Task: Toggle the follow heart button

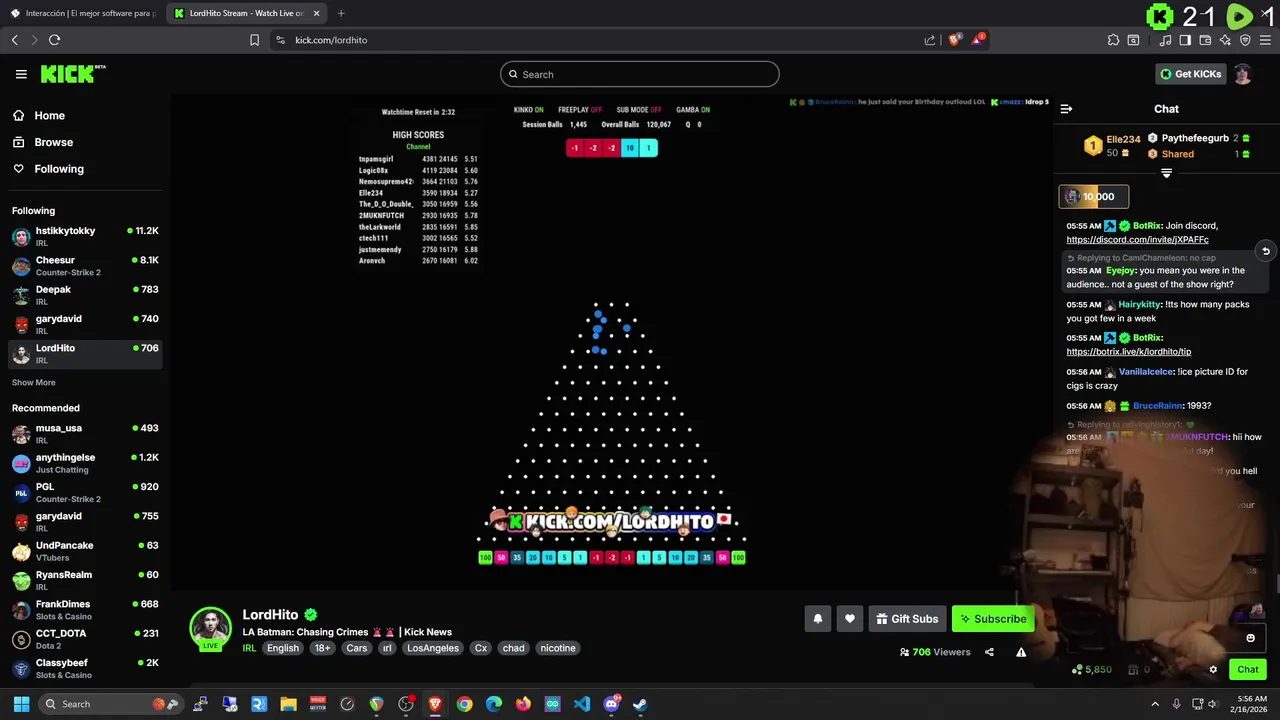Action: coord(849,619)
